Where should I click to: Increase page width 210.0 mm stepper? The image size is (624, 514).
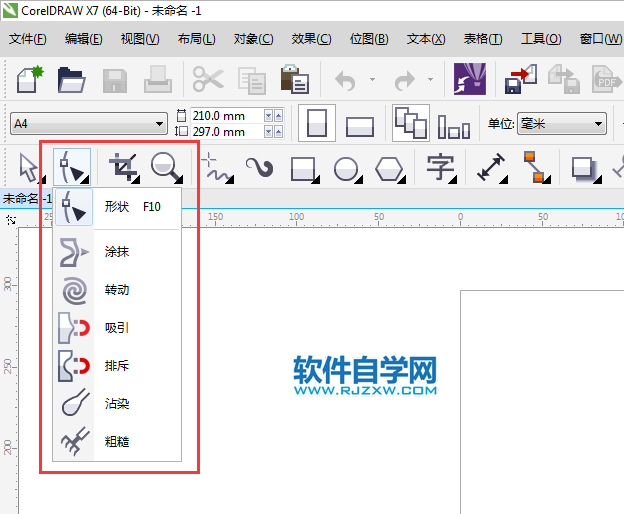click(278, 116)
